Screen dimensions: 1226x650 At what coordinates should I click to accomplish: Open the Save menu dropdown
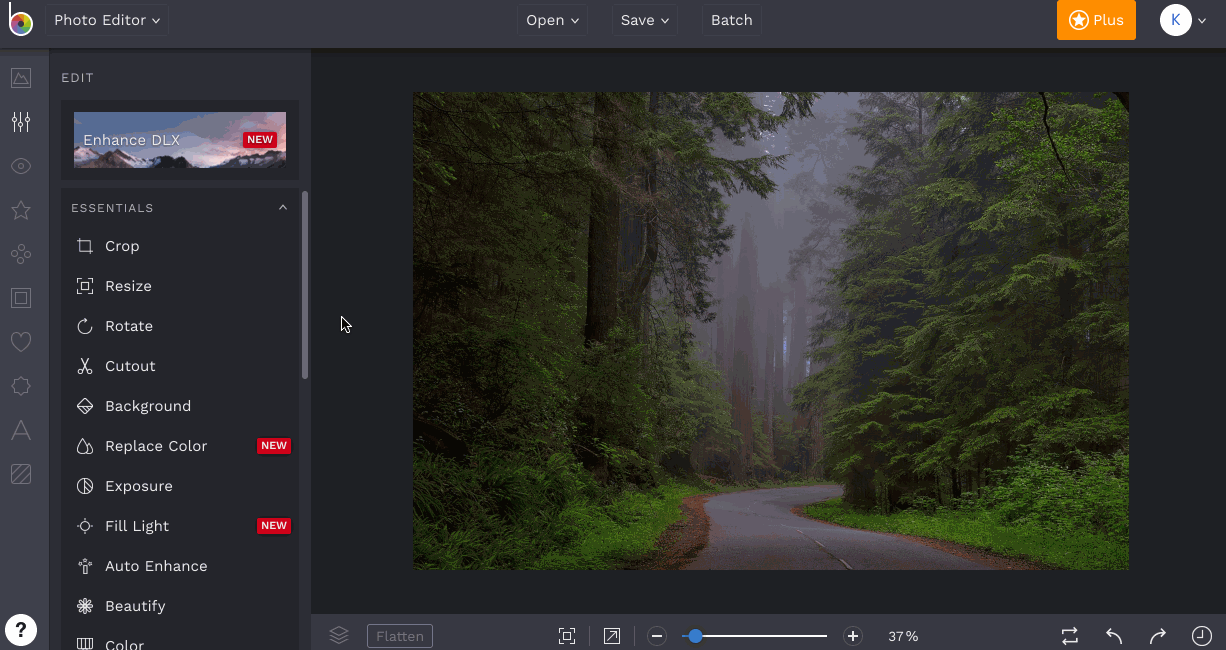point(644,20)
